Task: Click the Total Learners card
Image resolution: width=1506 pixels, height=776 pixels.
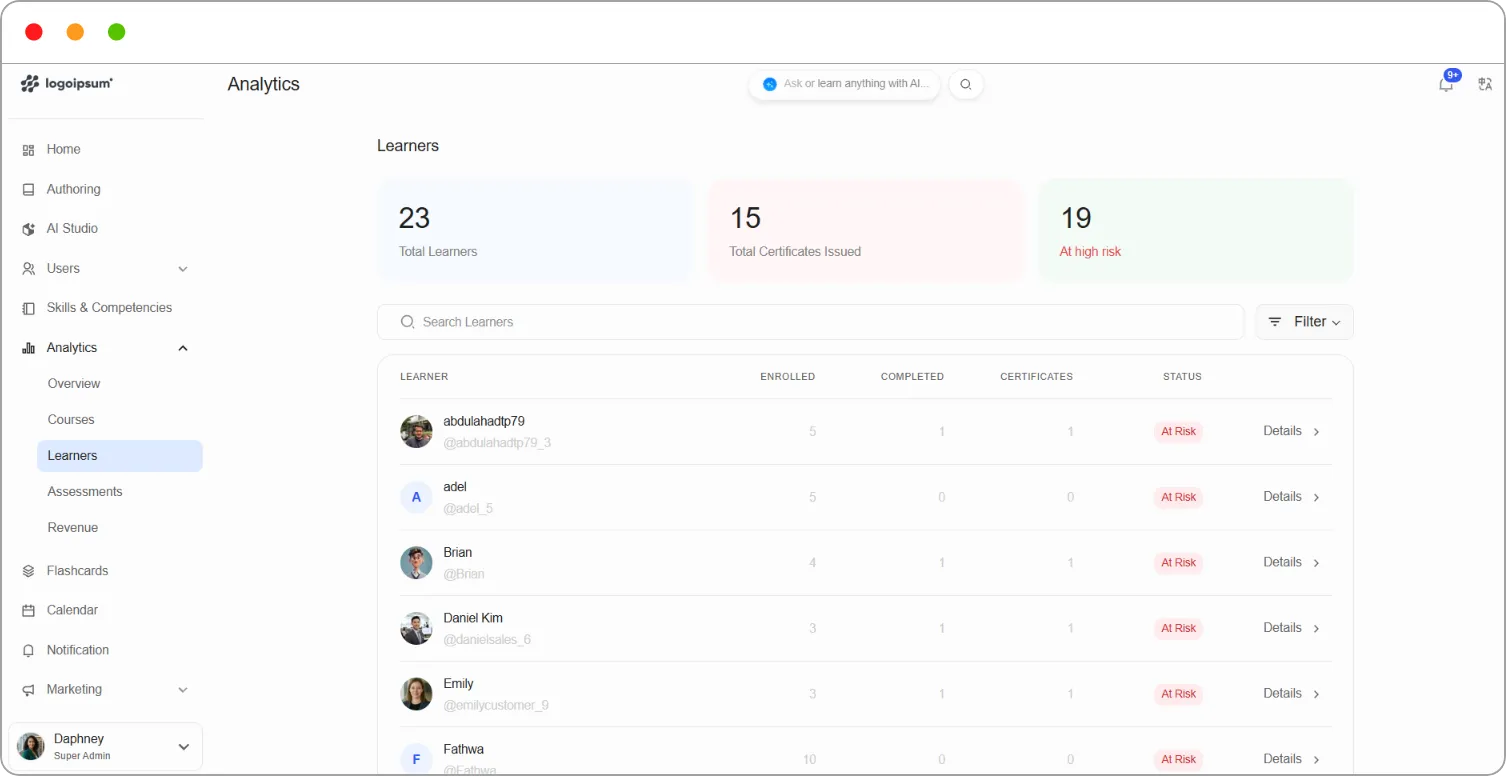Action: (x=535, y=231)
